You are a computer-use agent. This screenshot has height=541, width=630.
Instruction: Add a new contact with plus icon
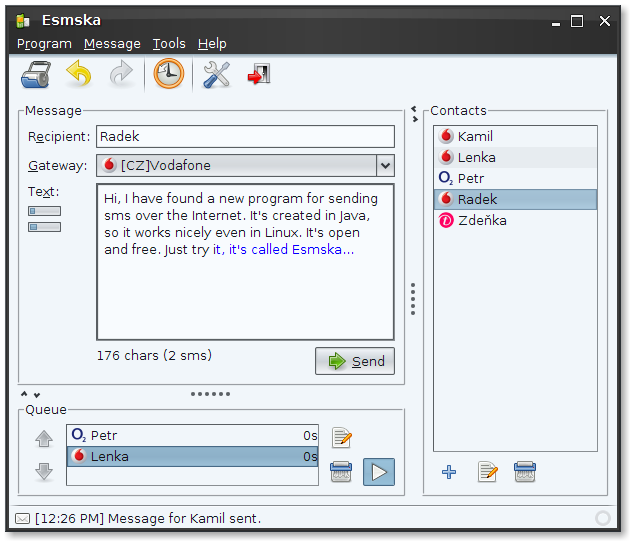pos(449,472)
